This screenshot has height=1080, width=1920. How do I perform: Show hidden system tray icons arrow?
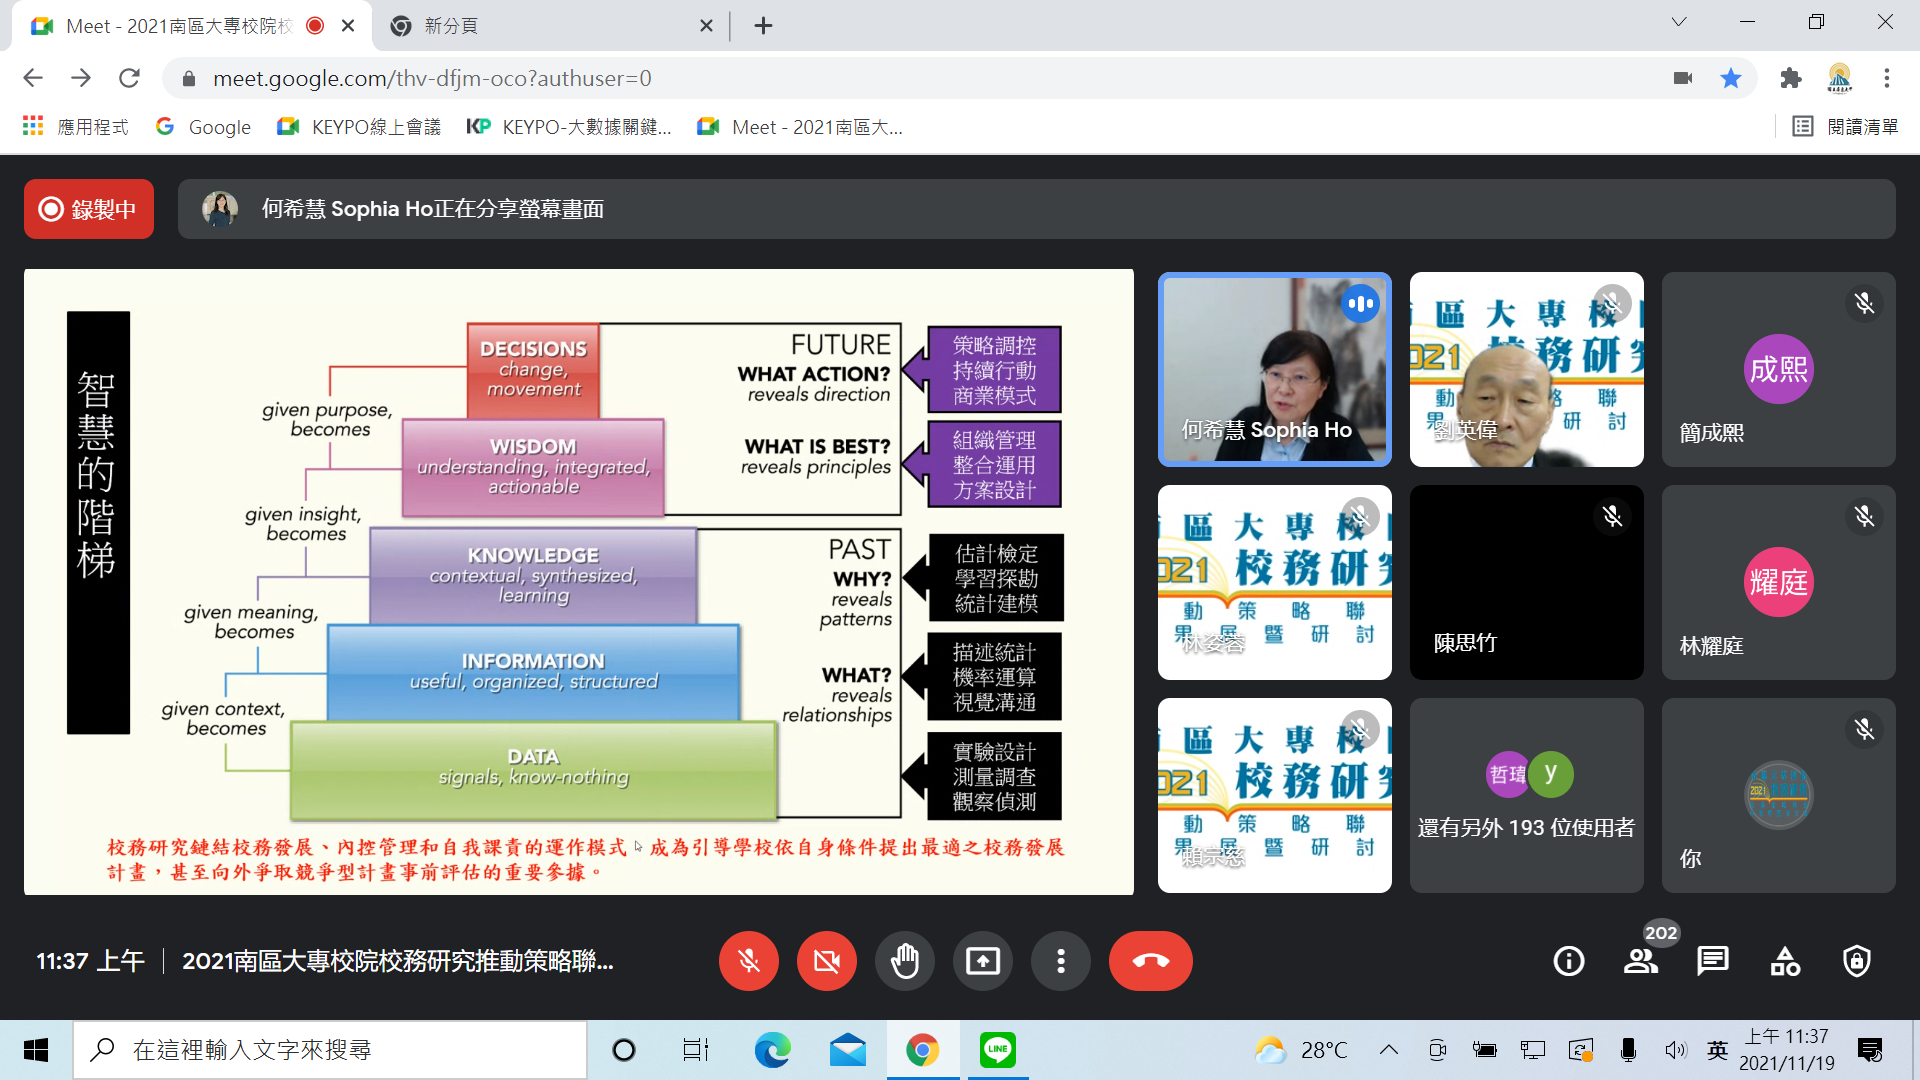1388,1050
